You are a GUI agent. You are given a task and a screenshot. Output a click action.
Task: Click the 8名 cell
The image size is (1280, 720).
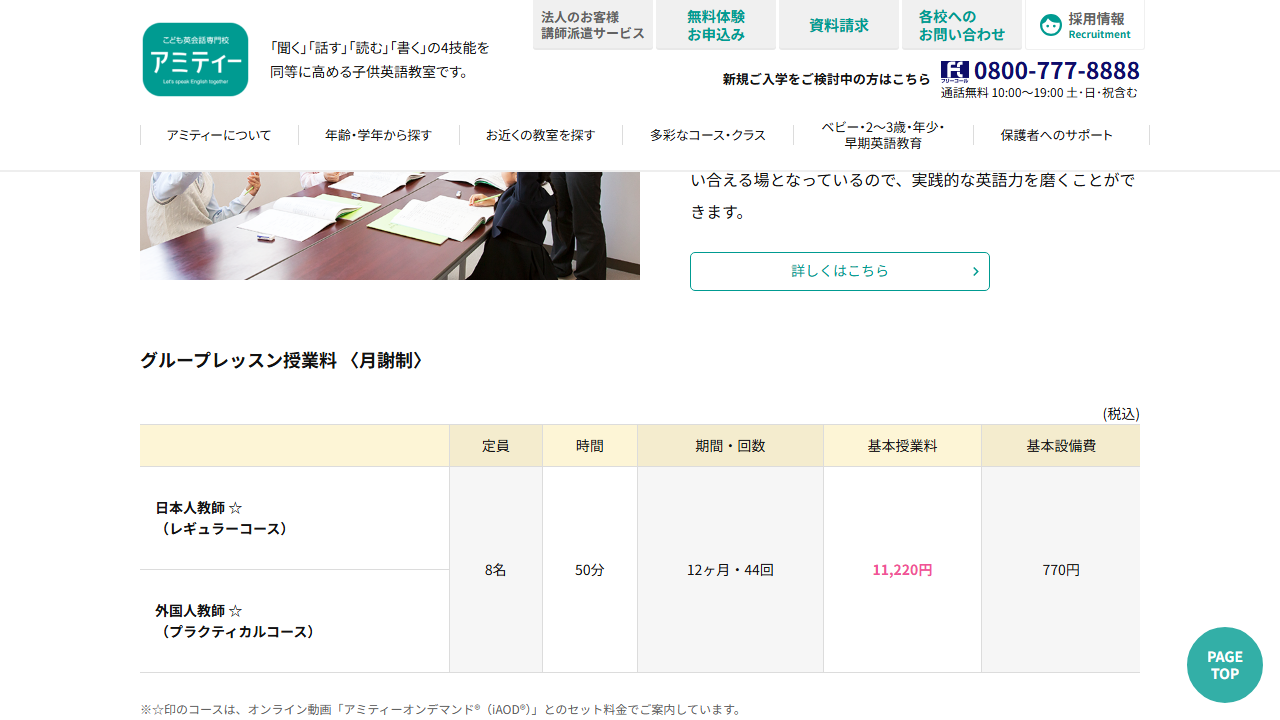(496, 570)
